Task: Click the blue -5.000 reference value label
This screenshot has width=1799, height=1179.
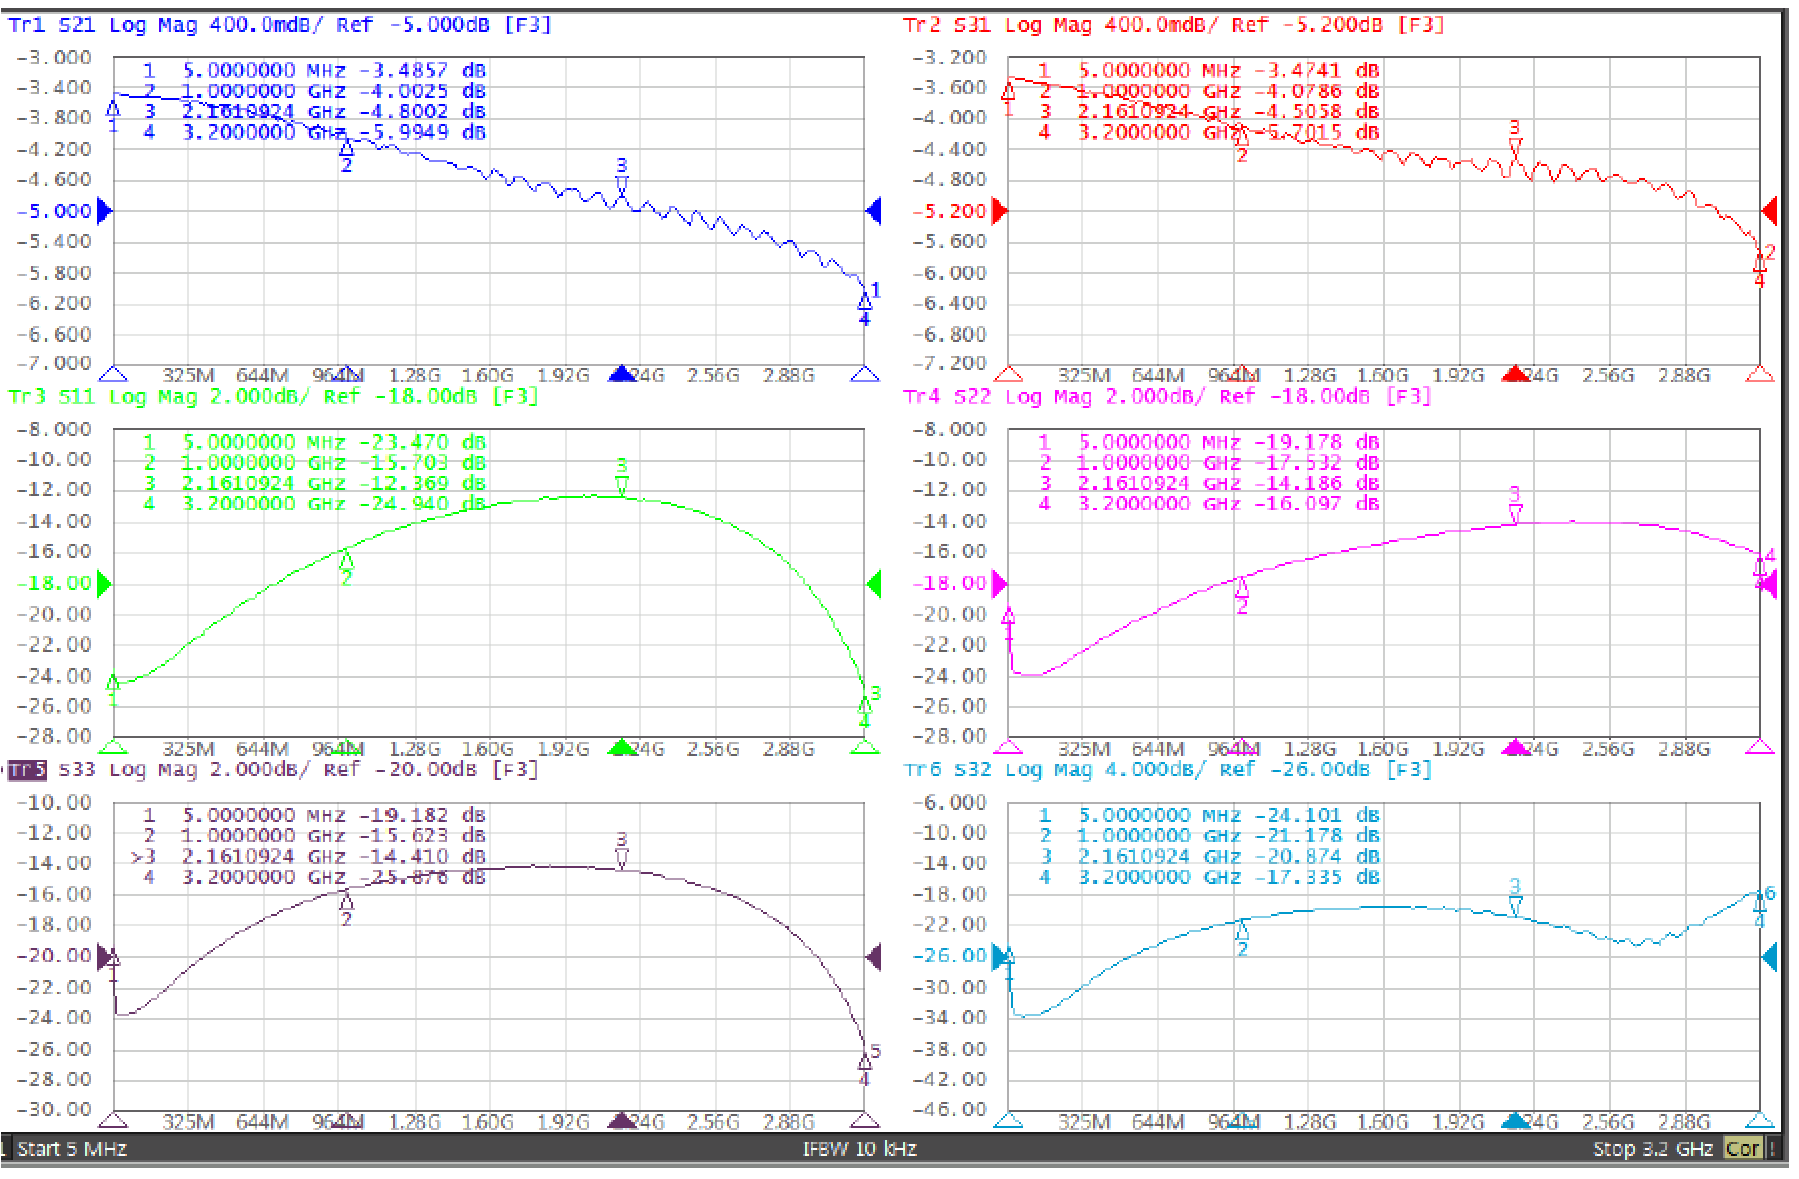Action: 54,211
